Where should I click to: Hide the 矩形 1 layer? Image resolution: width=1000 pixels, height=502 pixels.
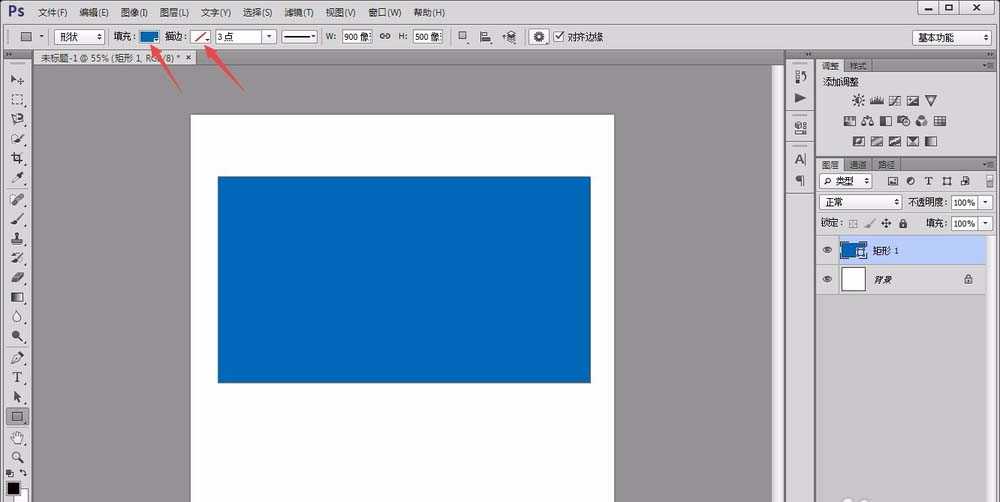click(x=827, y=250)
